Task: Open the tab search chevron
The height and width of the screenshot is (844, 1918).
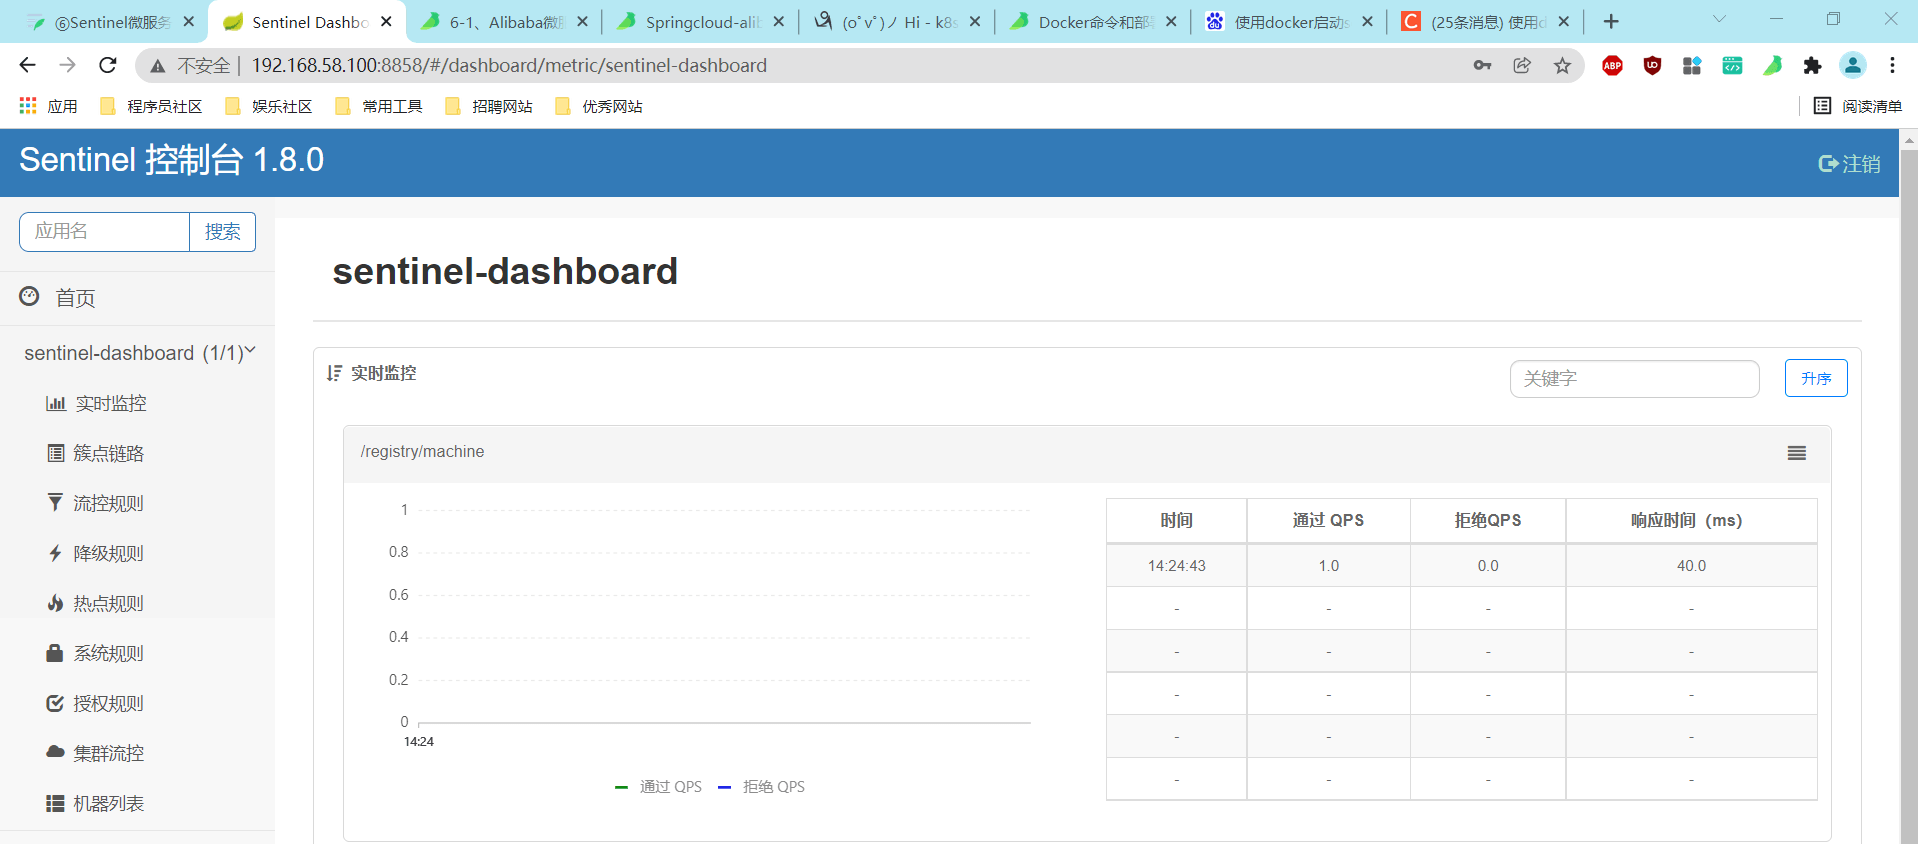Action: pyautogui.click(x=1719, y=19)
